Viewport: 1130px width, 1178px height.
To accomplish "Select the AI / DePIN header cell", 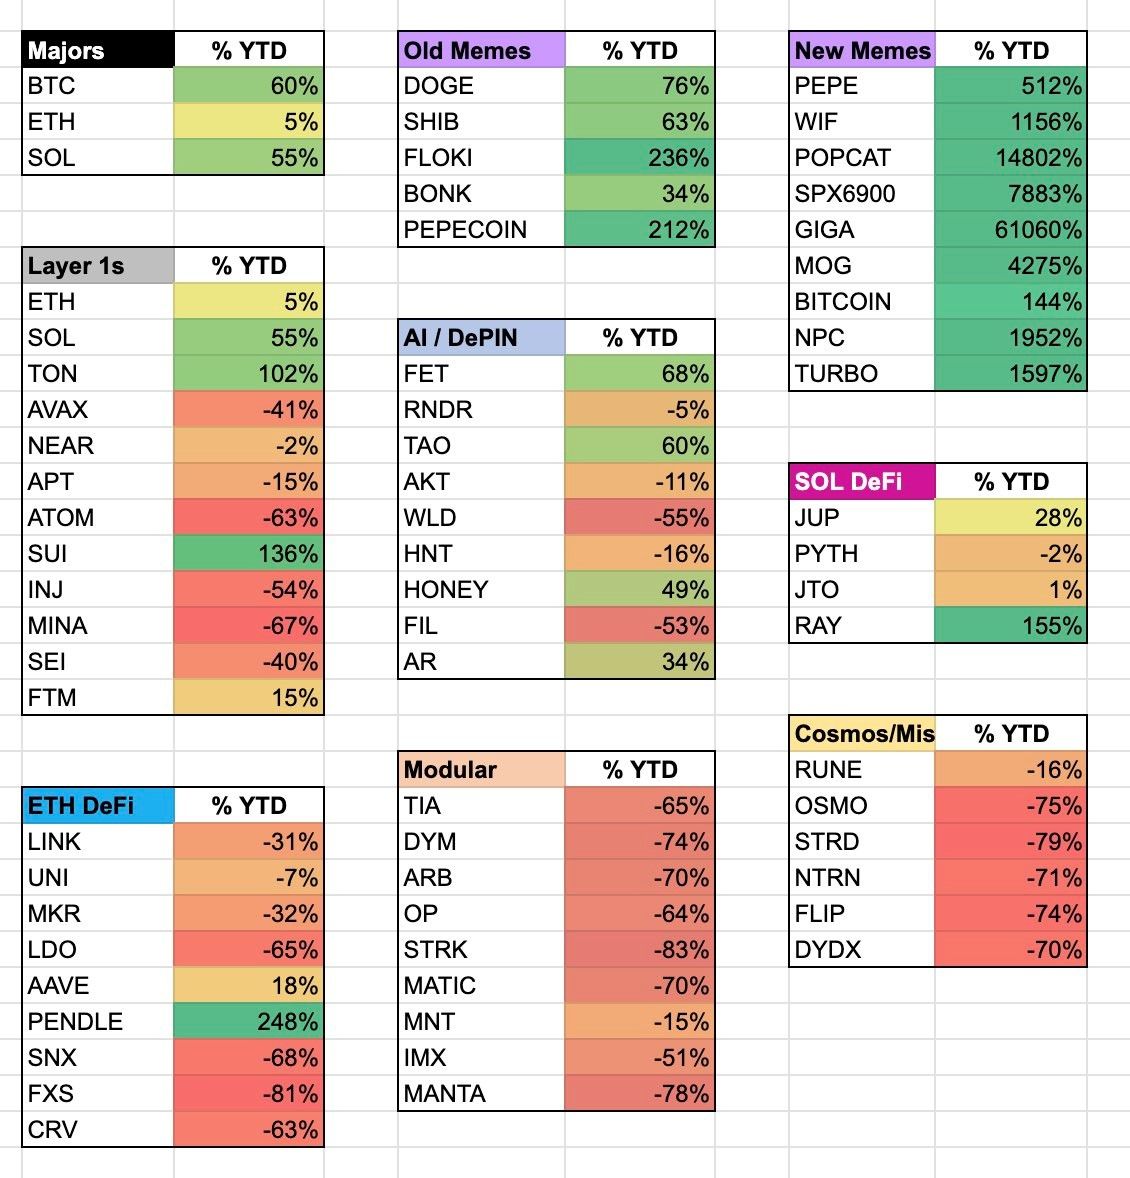I will 481,338.
